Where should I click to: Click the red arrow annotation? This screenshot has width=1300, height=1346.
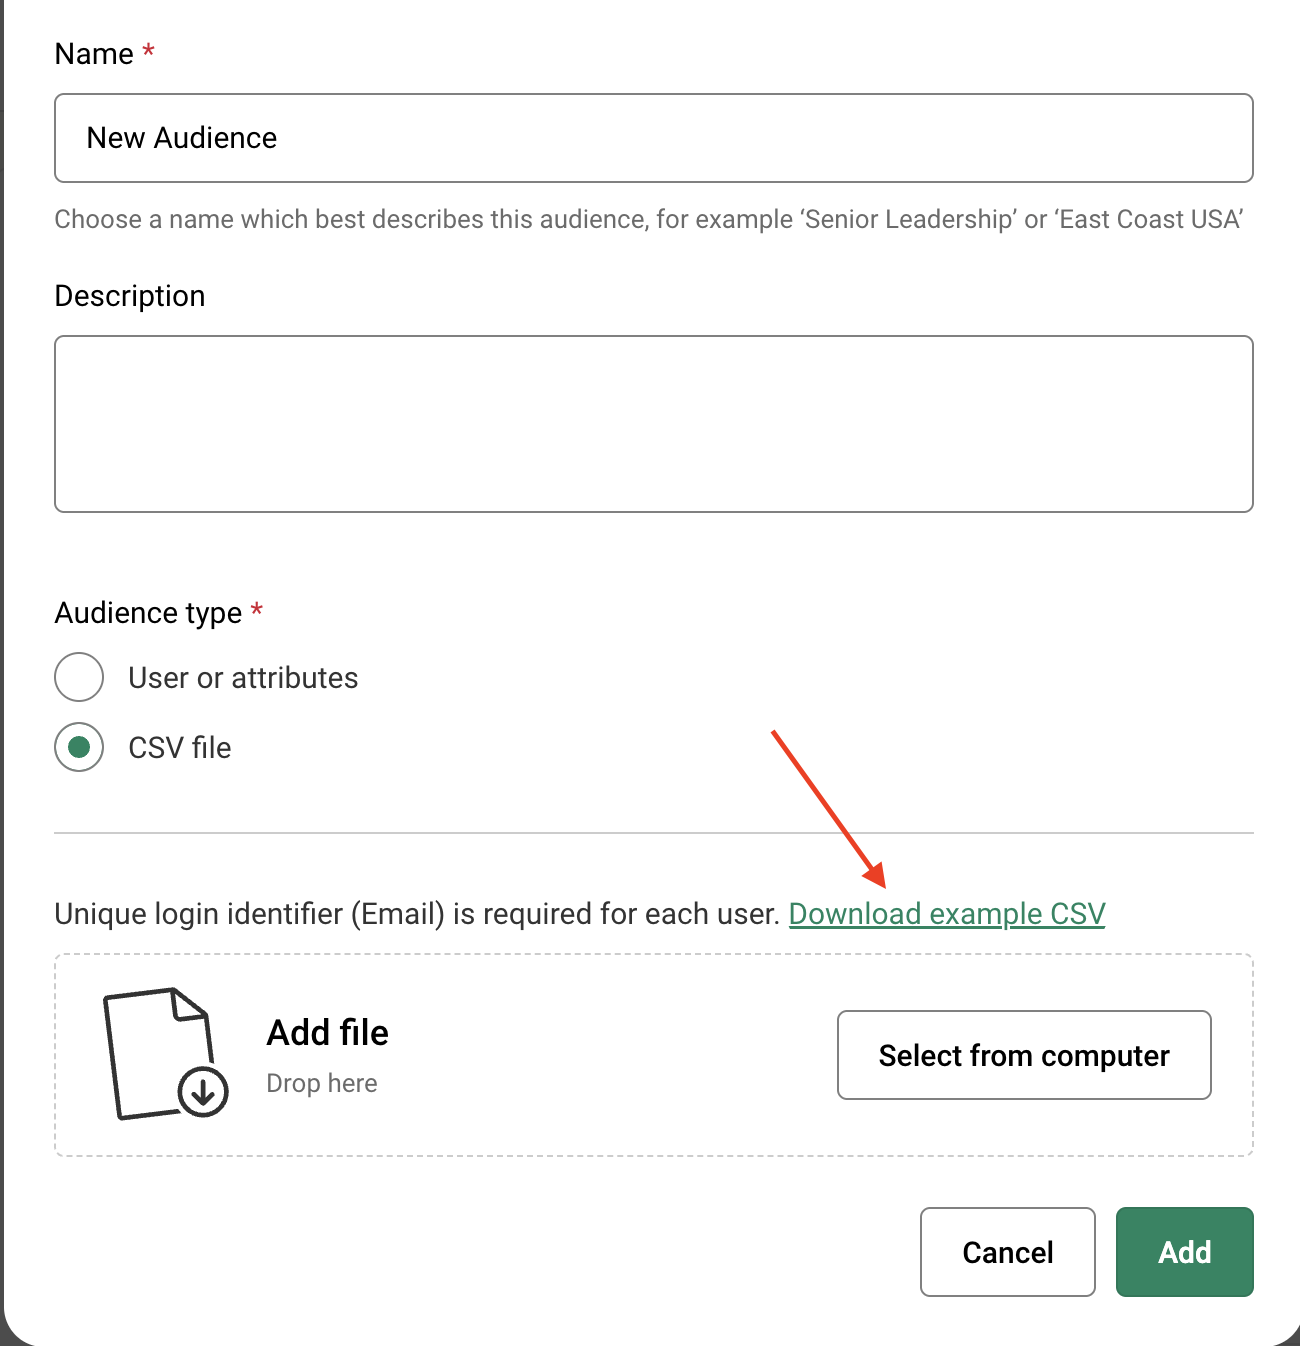click(829, 809)
